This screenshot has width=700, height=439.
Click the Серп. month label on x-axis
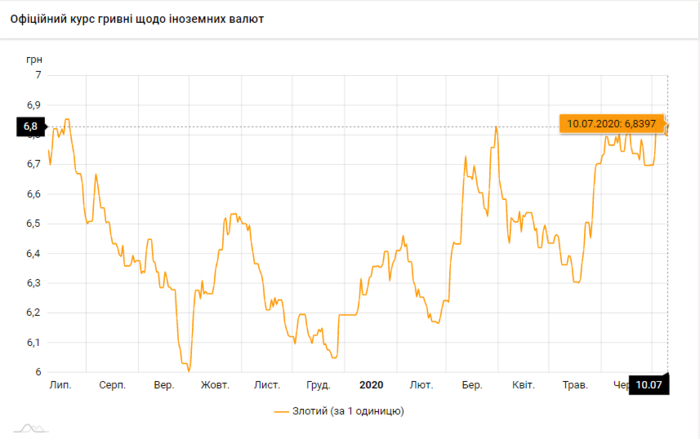pos(112,385)
